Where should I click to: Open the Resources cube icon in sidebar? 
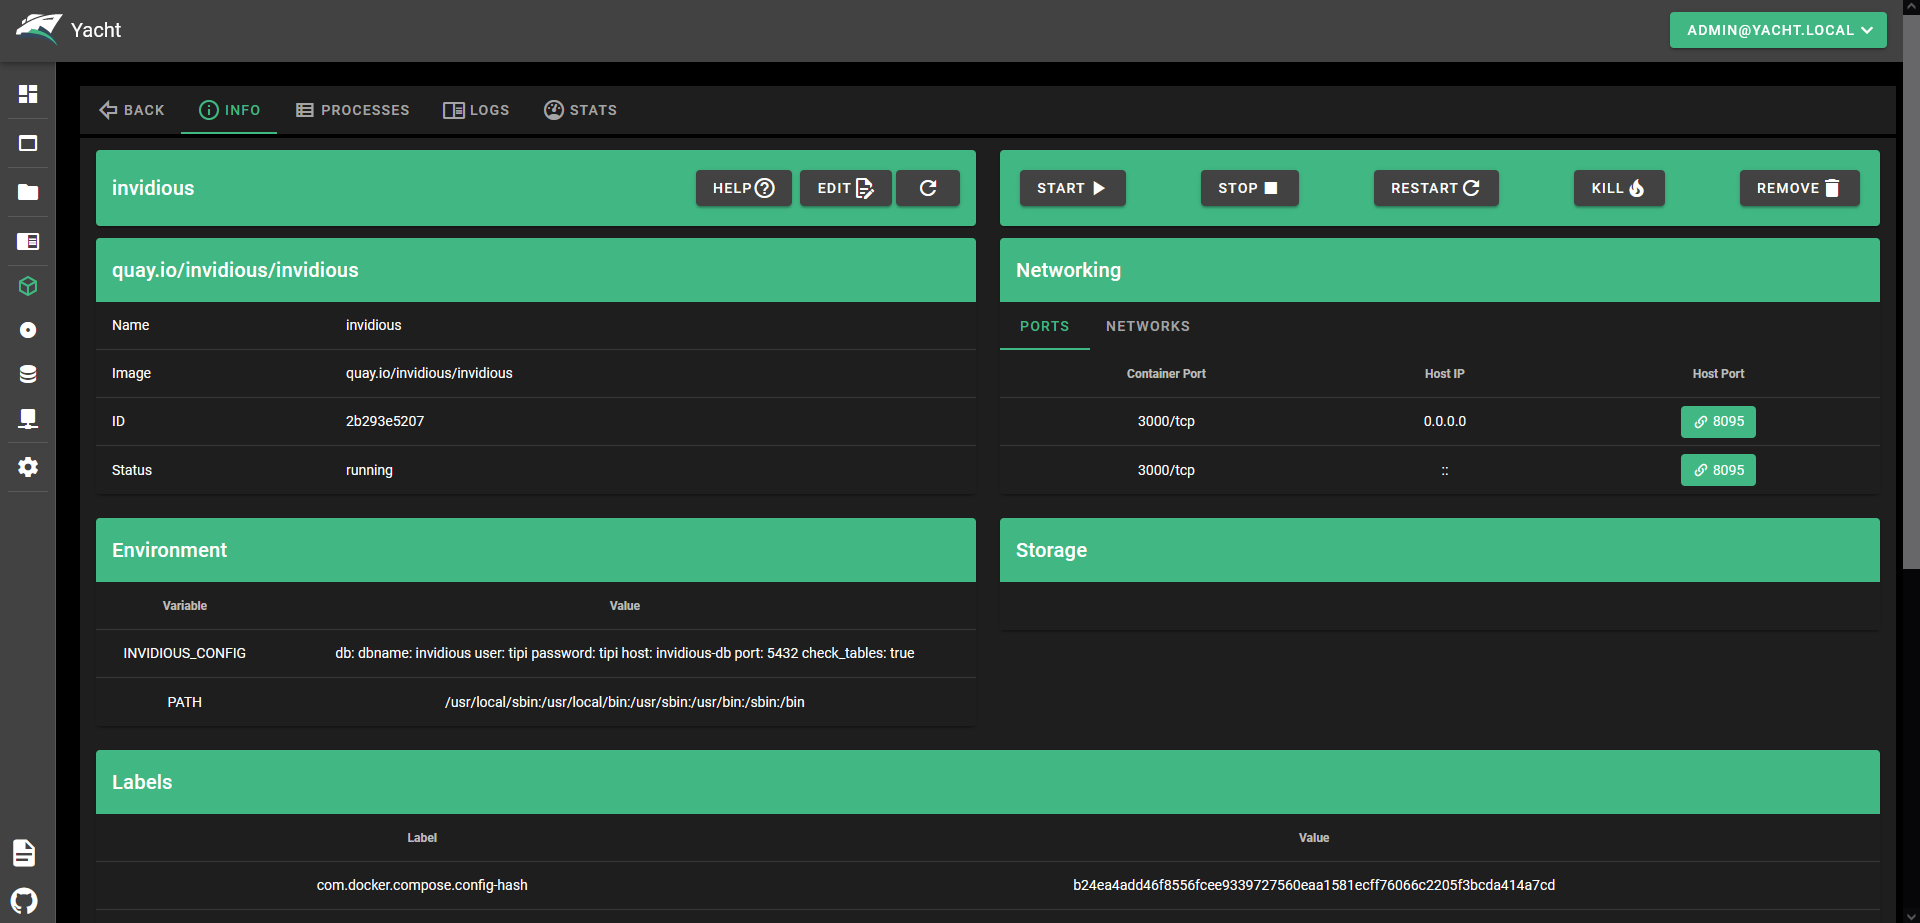(x=28, y=286)
